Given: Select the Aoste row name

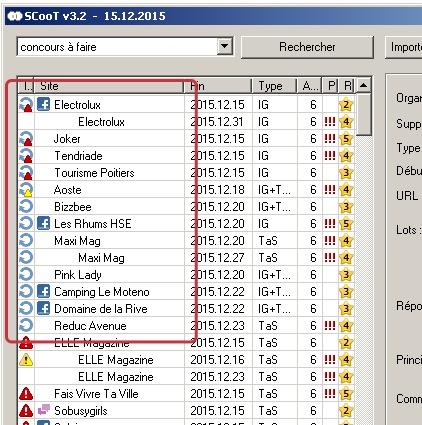Looking at the screenshot, I should (68, 190).
